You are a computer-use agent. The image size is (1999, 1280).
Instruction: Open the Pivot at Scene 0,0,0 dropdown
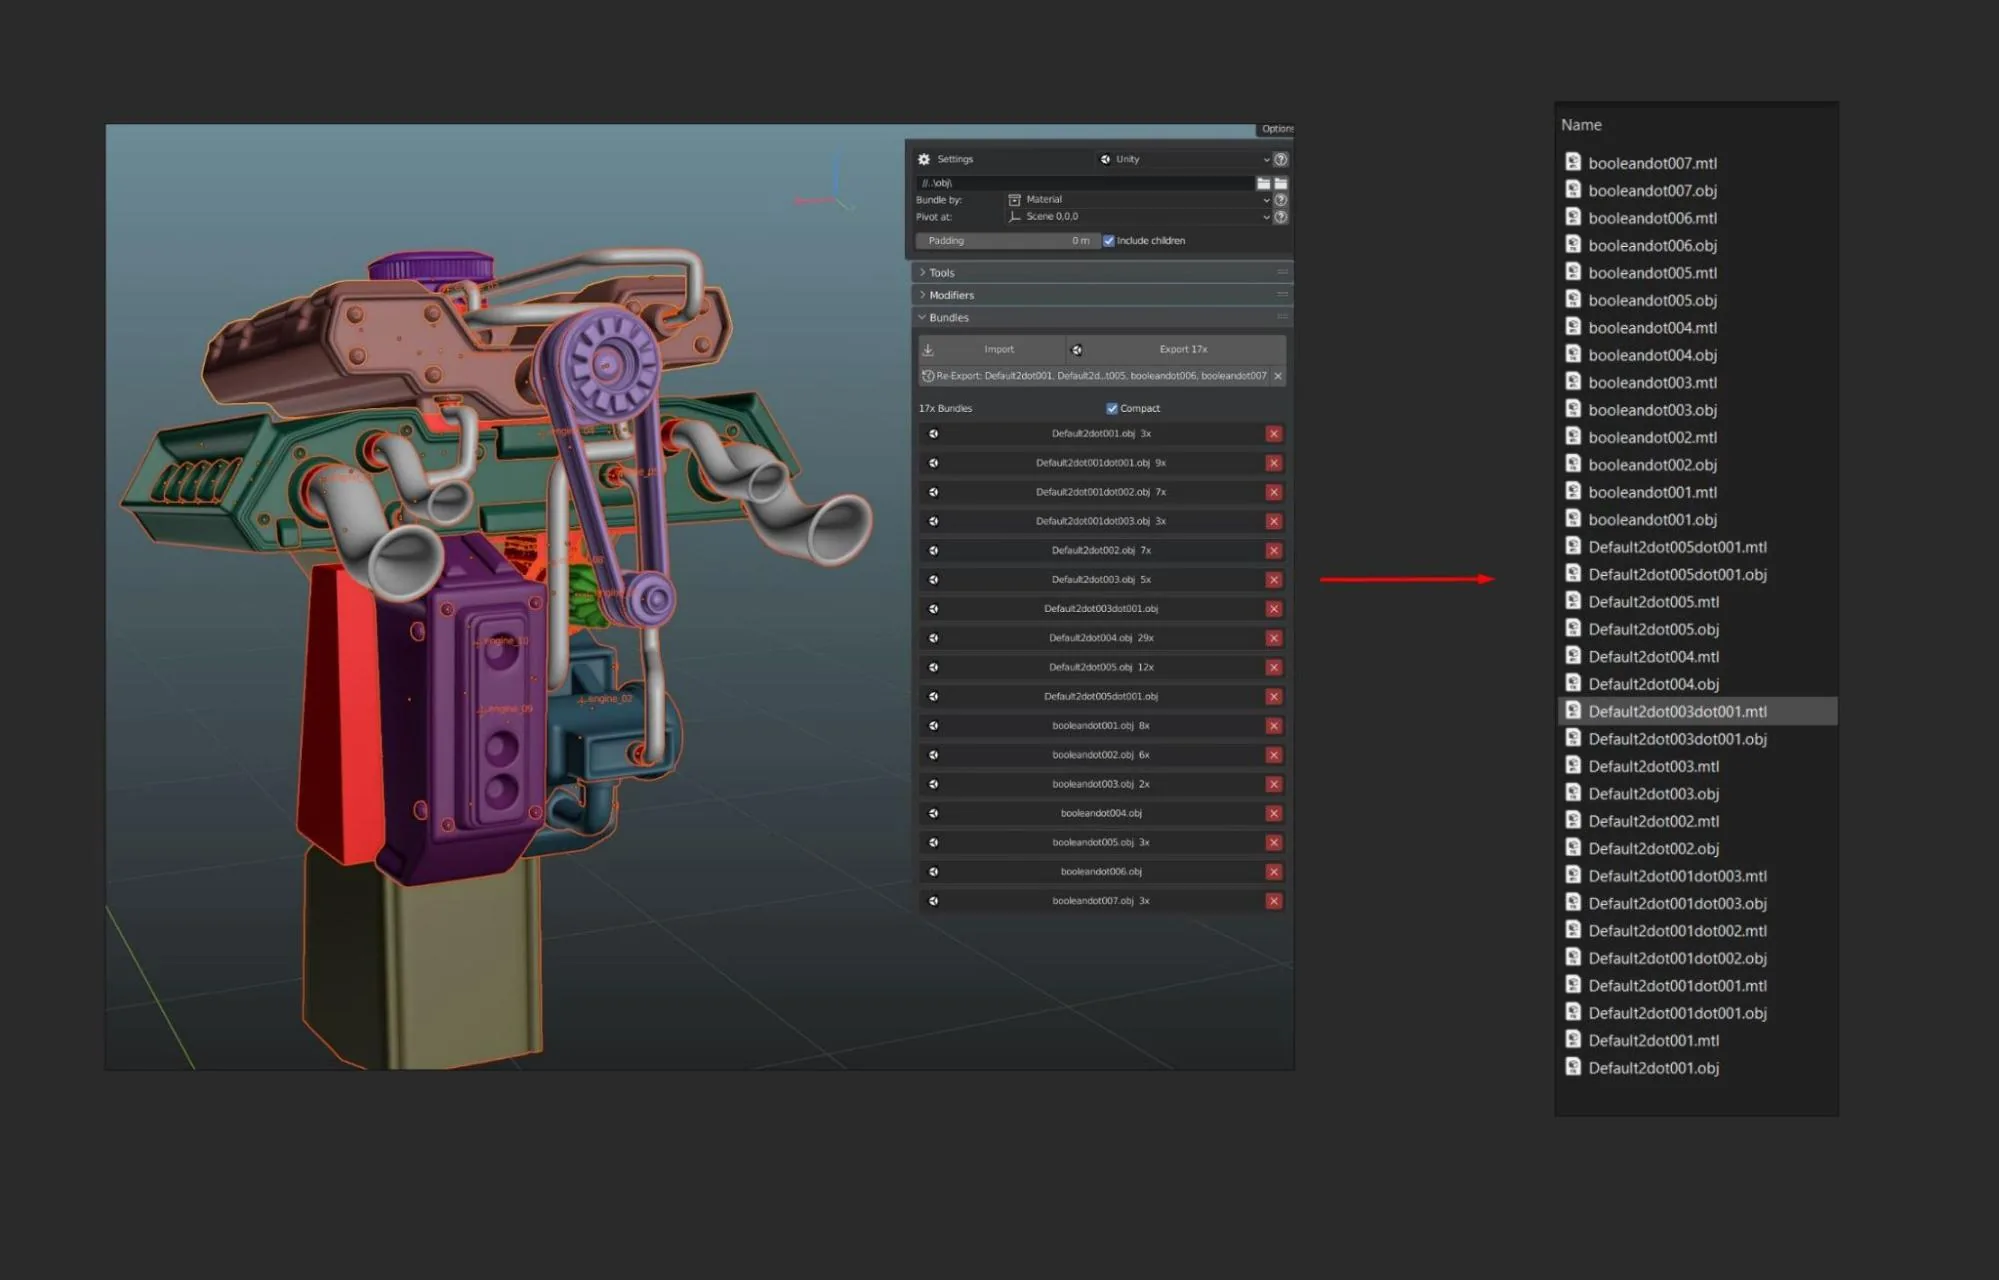1138,217
